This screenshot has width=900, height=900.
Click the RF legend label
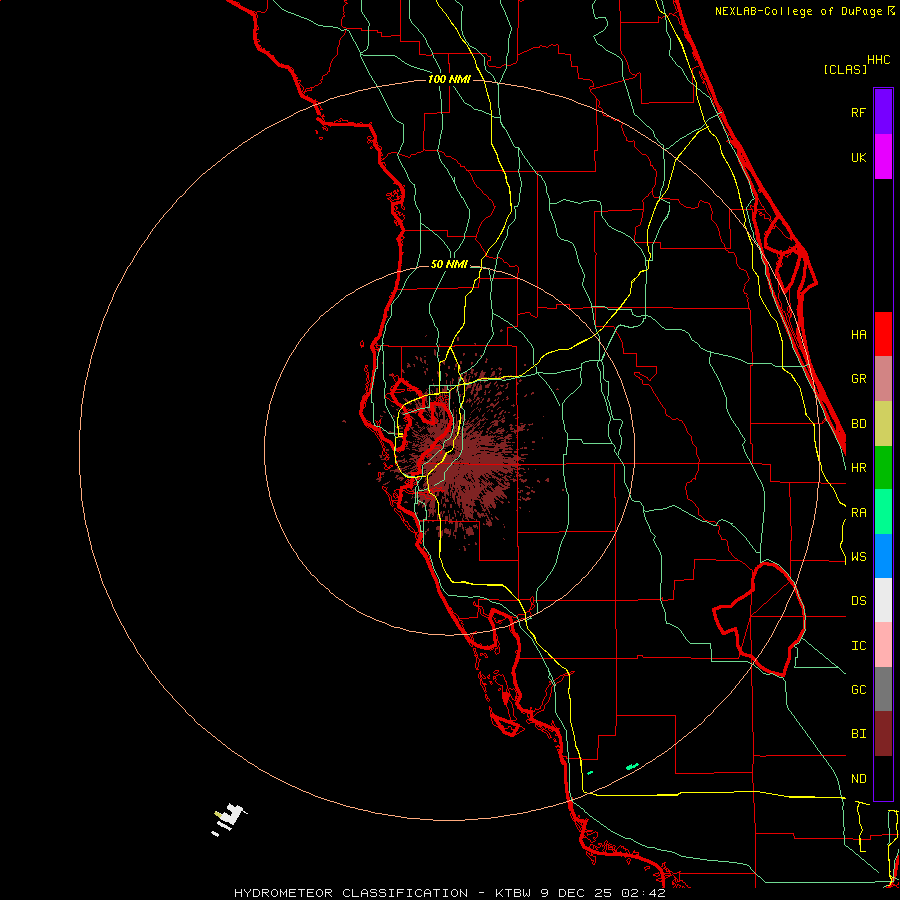tap(858, 112)
